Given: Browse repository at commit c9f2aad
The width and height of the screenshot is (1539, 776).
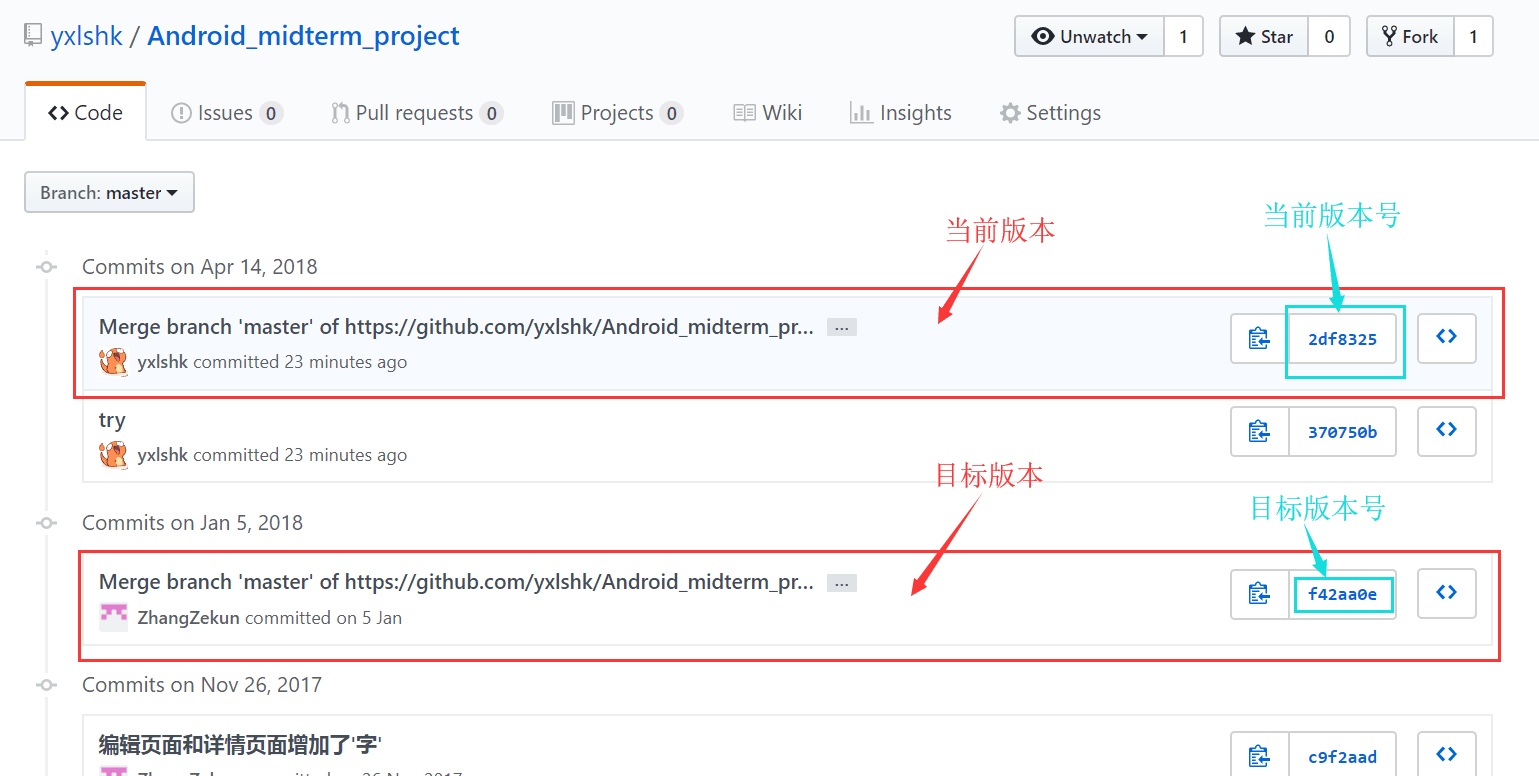Looking at the screenshot, I should 1447,755.
